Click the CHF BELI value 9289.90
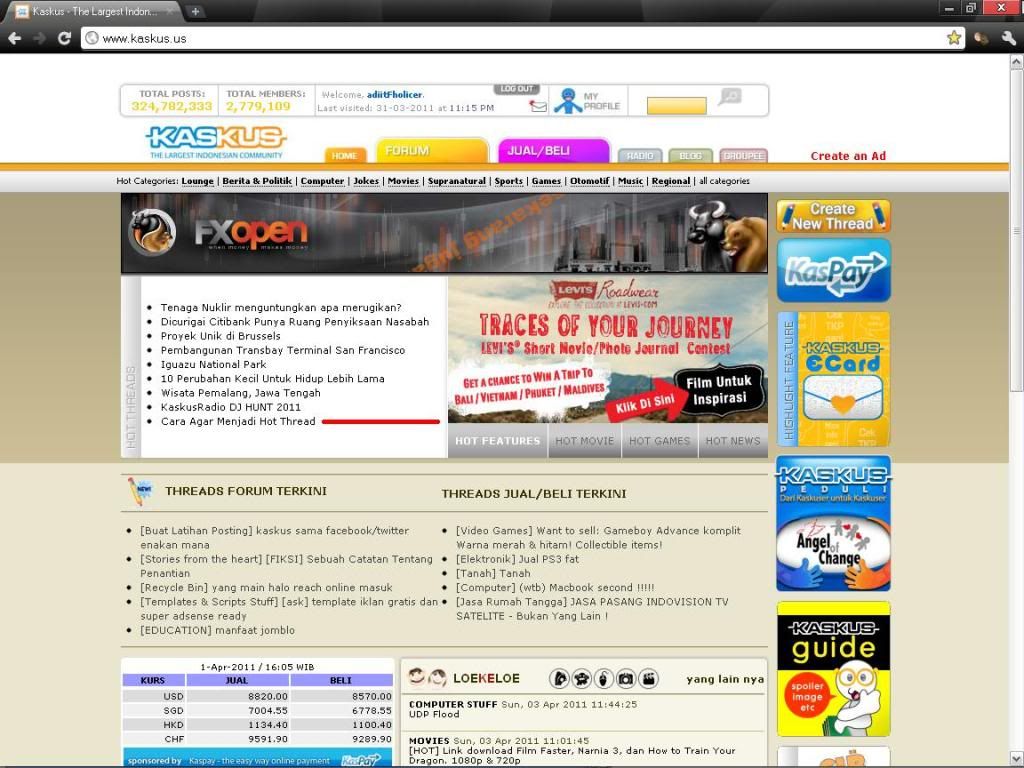 [x=372, y=739]
